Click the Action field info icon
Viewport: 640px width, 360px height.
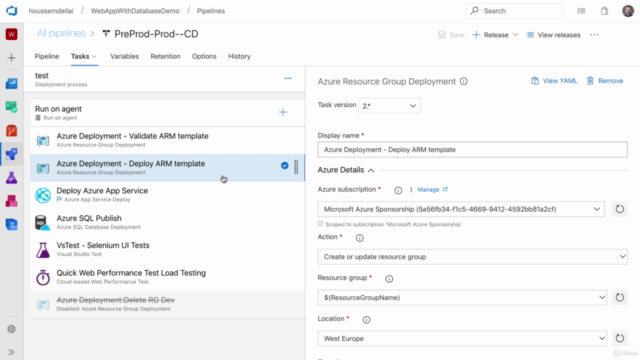360,238
